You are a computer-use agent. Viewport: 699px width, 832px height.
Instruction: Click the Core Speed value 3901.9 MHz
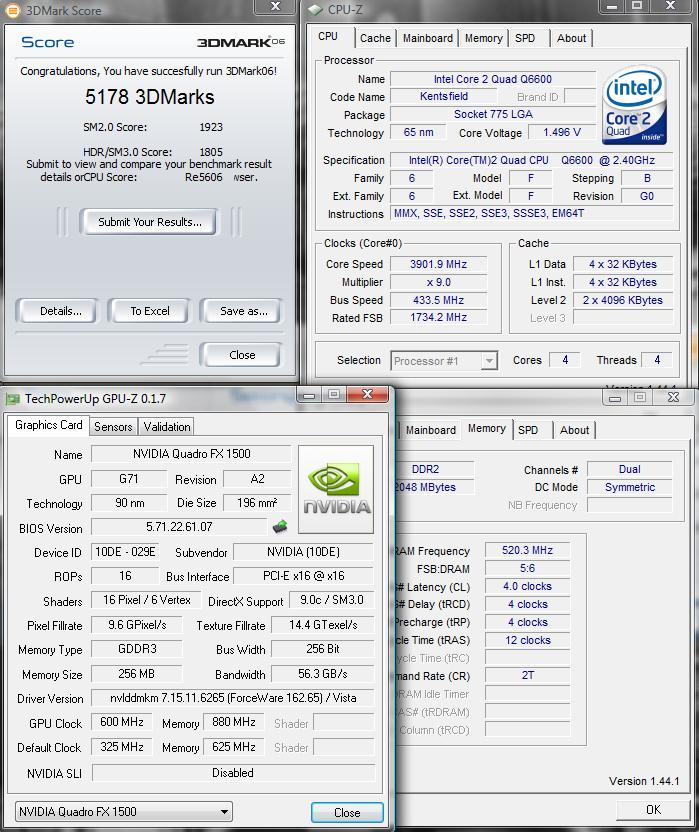tap(438, 264)
